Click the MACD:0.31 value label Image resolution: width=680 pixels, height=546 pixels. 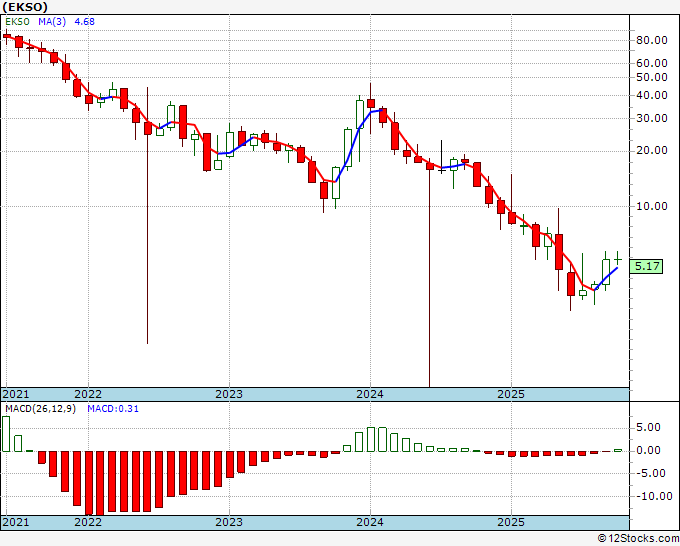113,409
